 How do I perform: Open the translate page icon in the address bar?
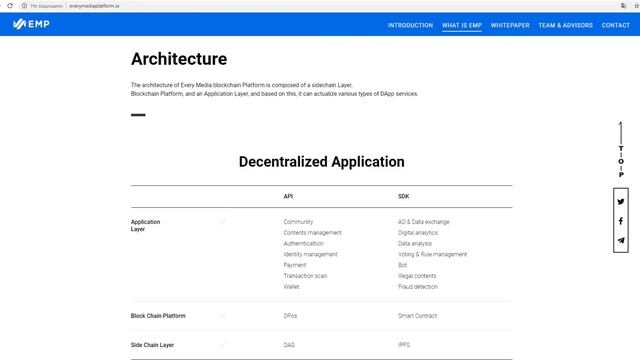point(623,6)
